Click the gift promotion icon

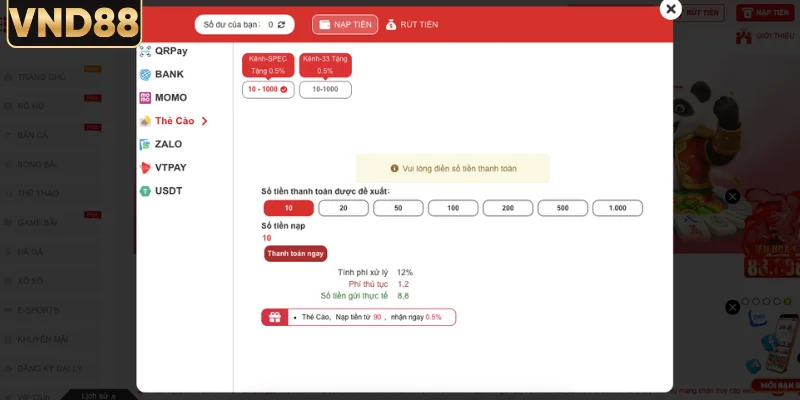click(x=275, y=317)
